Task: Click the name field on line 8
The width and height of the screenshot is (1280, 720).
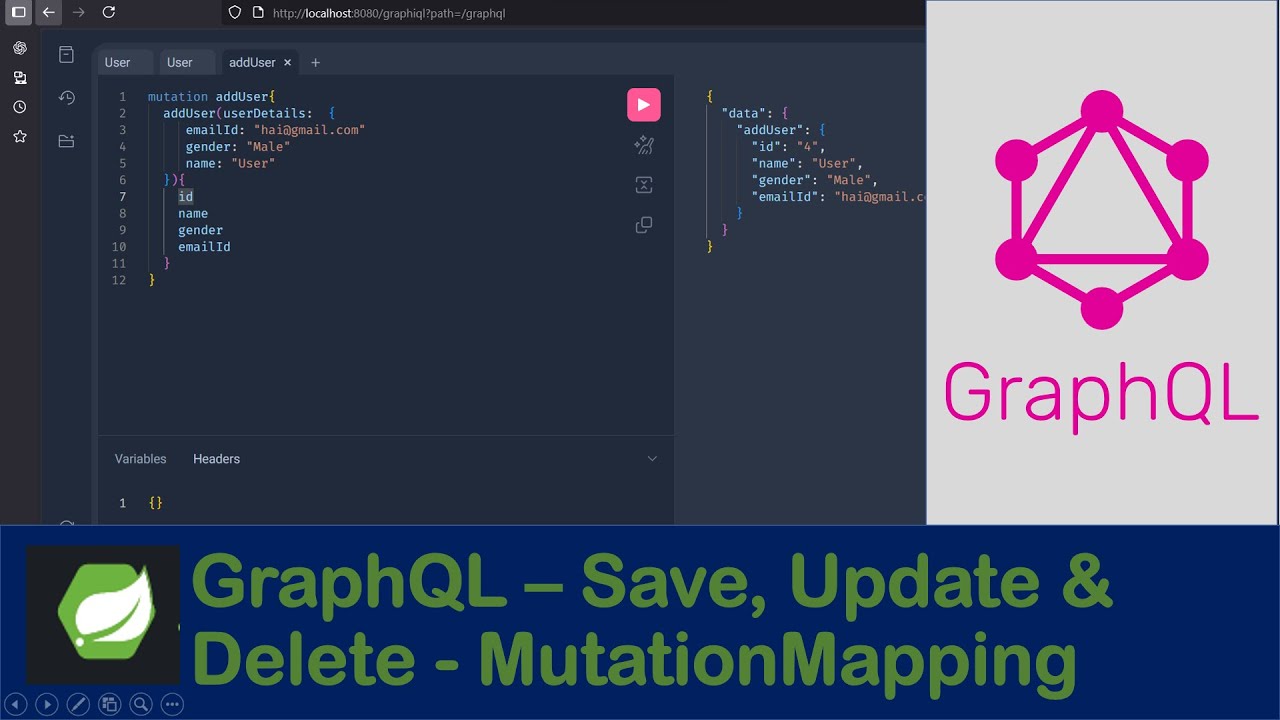Action: tap(193, 214)
